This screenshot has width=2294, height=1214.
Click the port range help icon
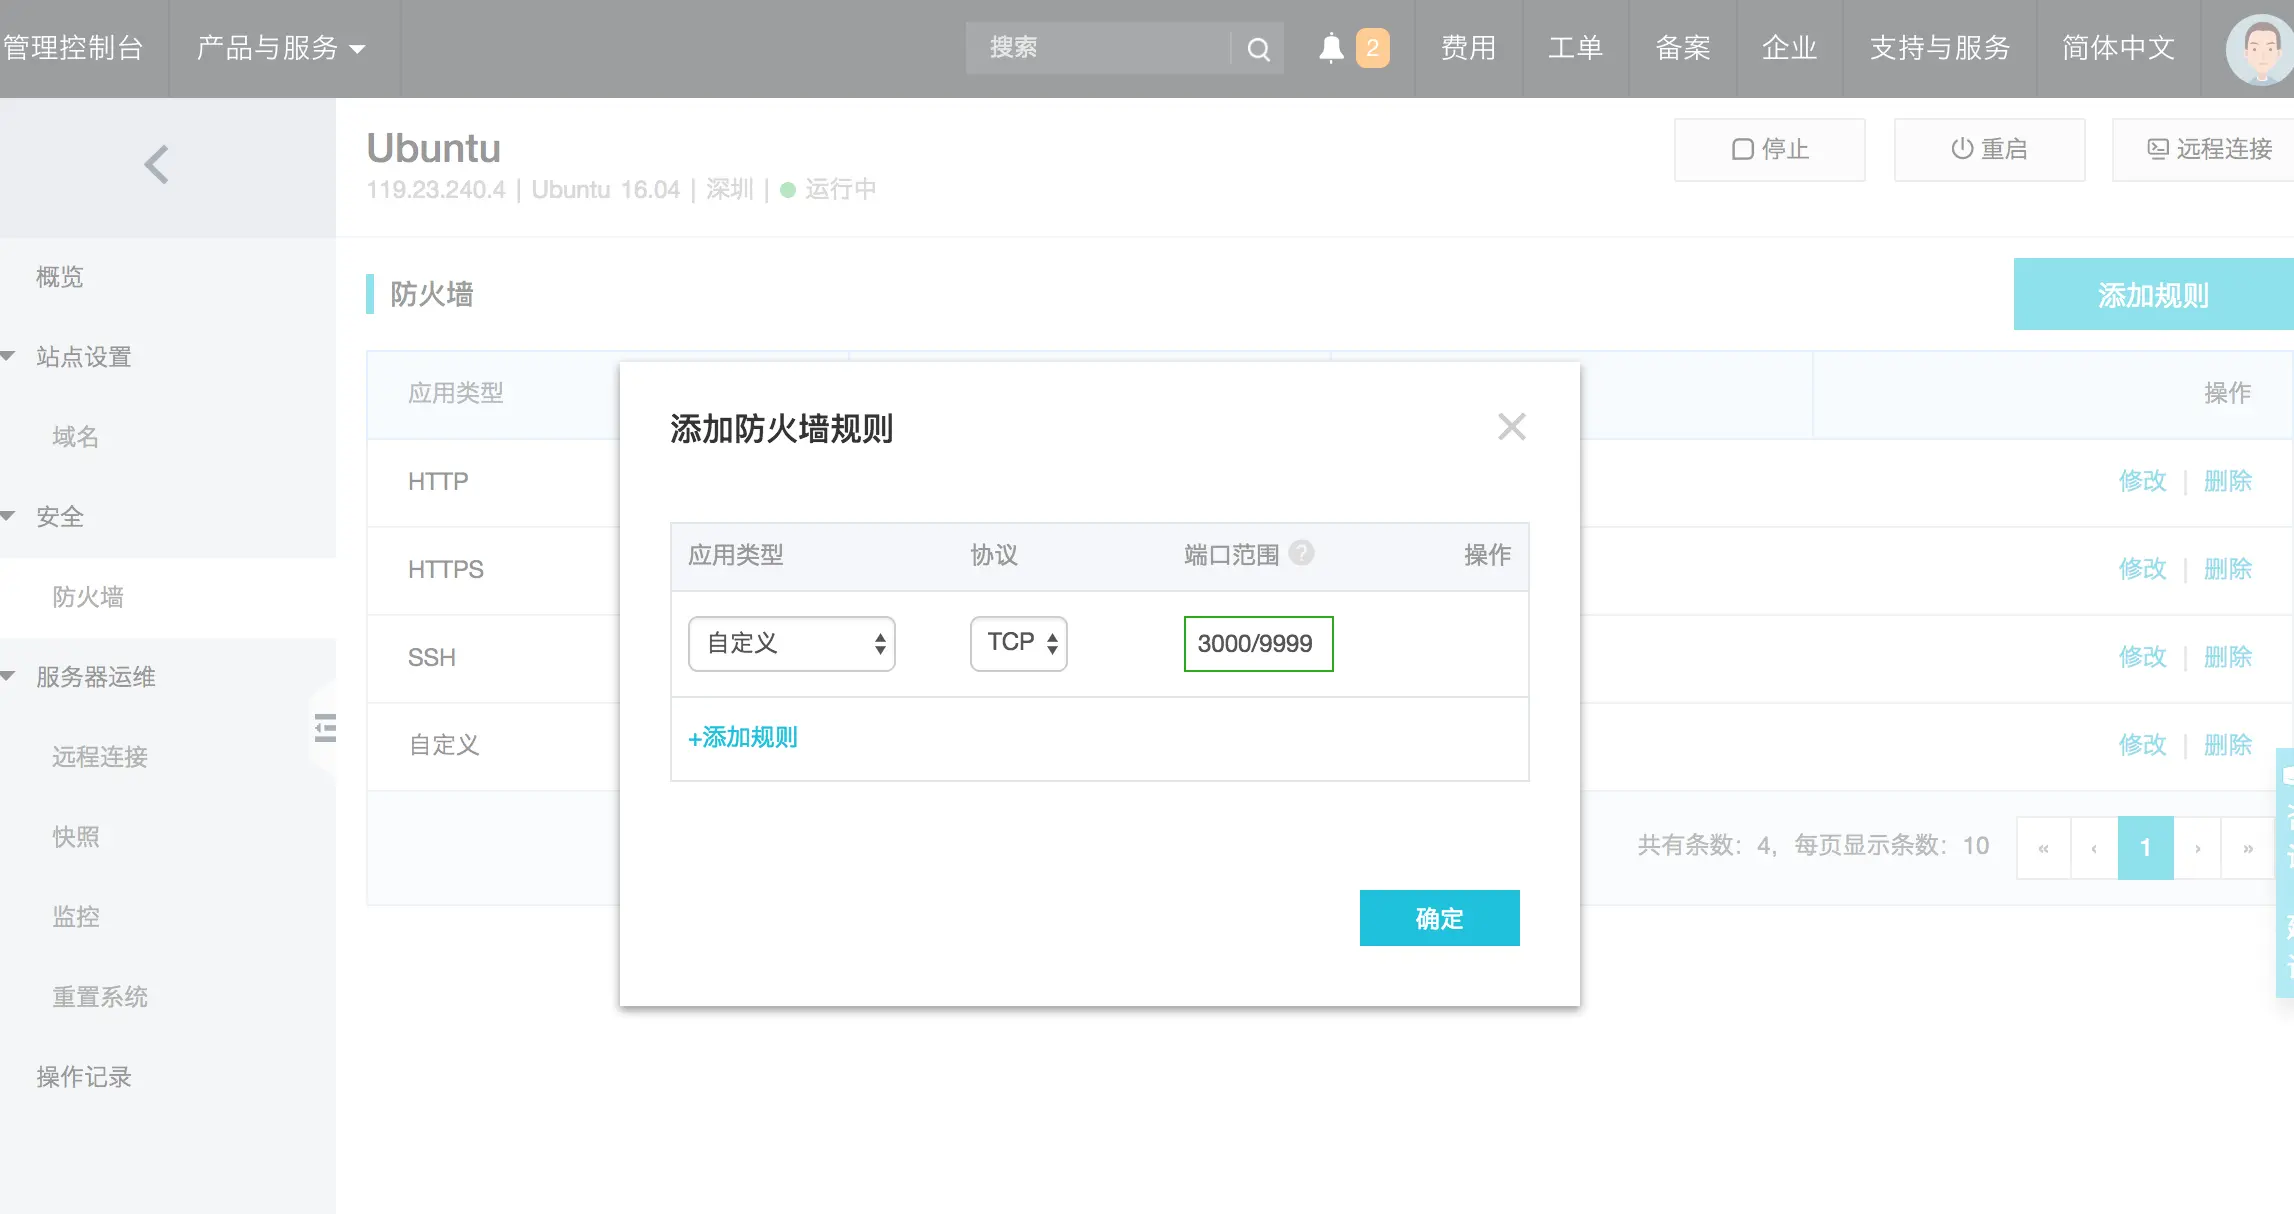click(1301, 553)
